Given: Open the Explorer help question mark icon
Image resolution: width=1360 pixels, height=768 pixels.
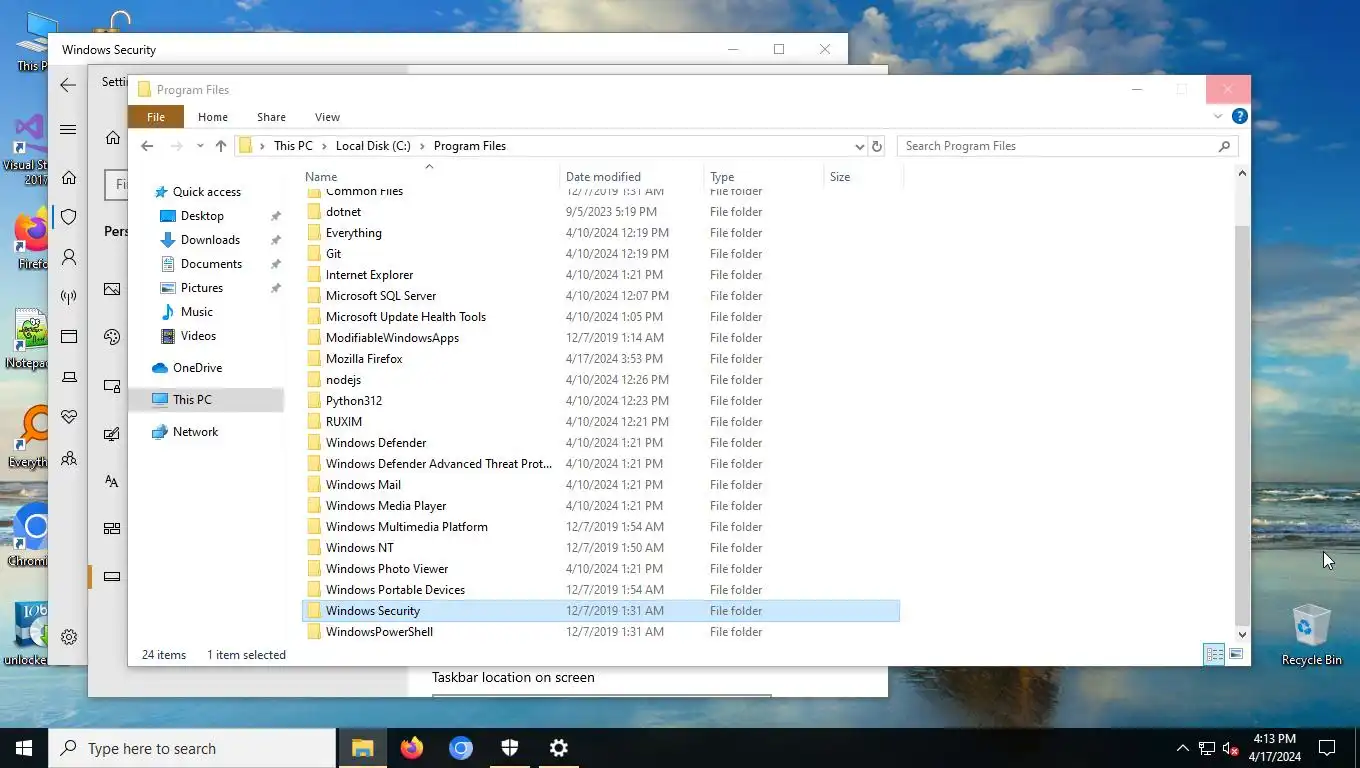Looking at the screenshot, I should pyautogui.click(x=1240, y=117).
